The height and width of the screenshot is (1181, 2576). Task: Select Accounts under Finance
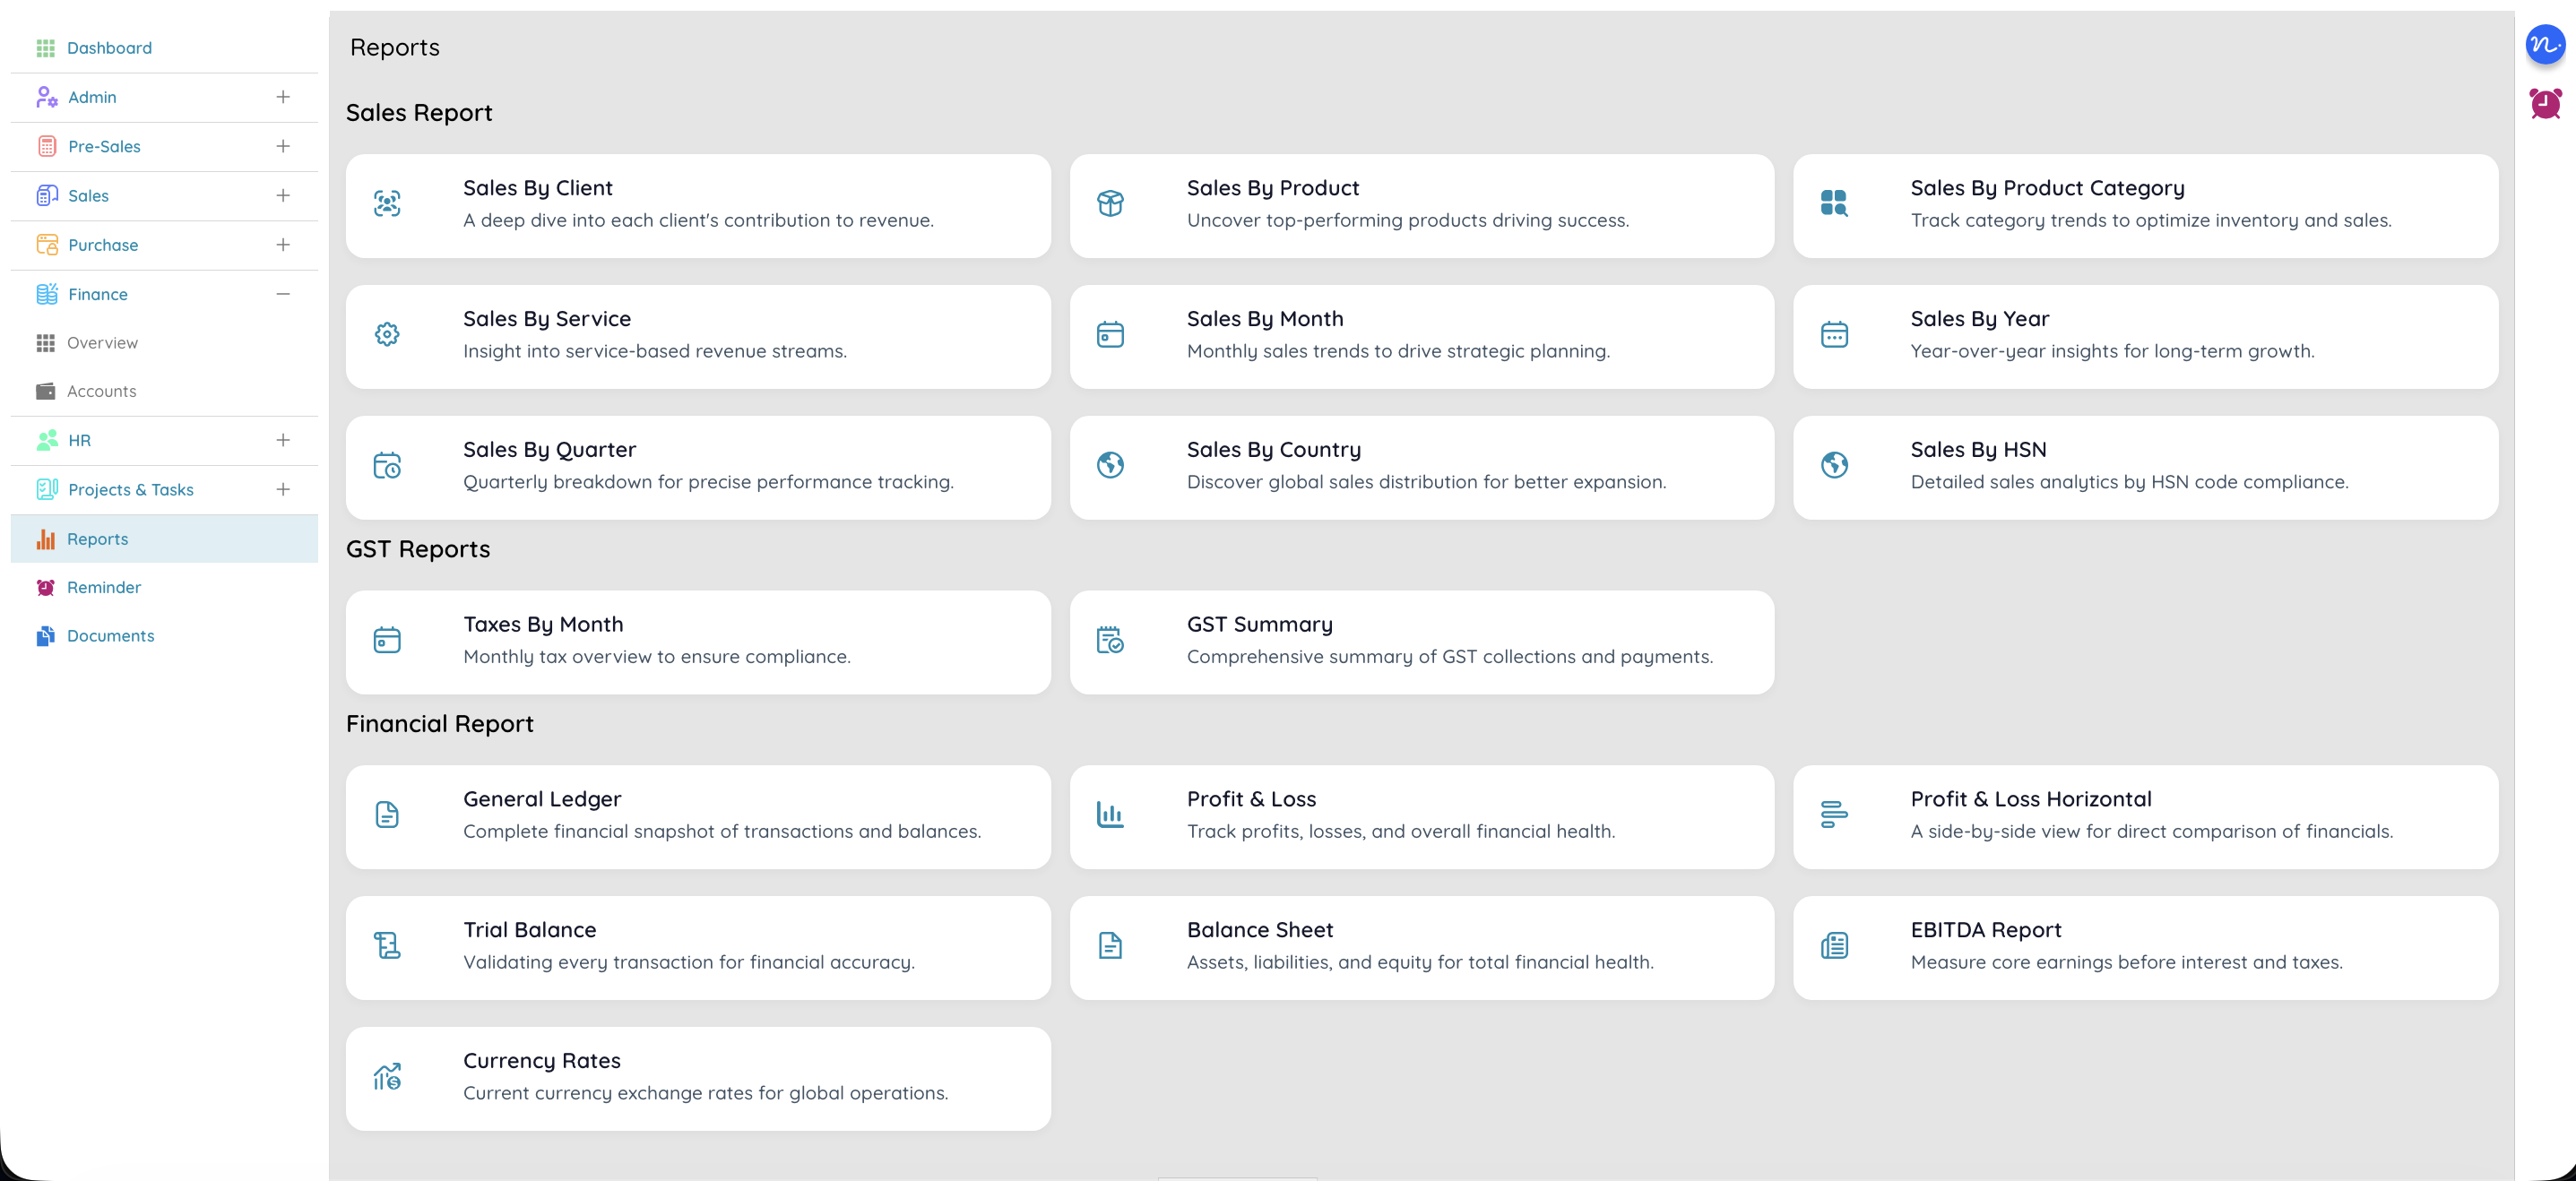(x=101, y=391)
